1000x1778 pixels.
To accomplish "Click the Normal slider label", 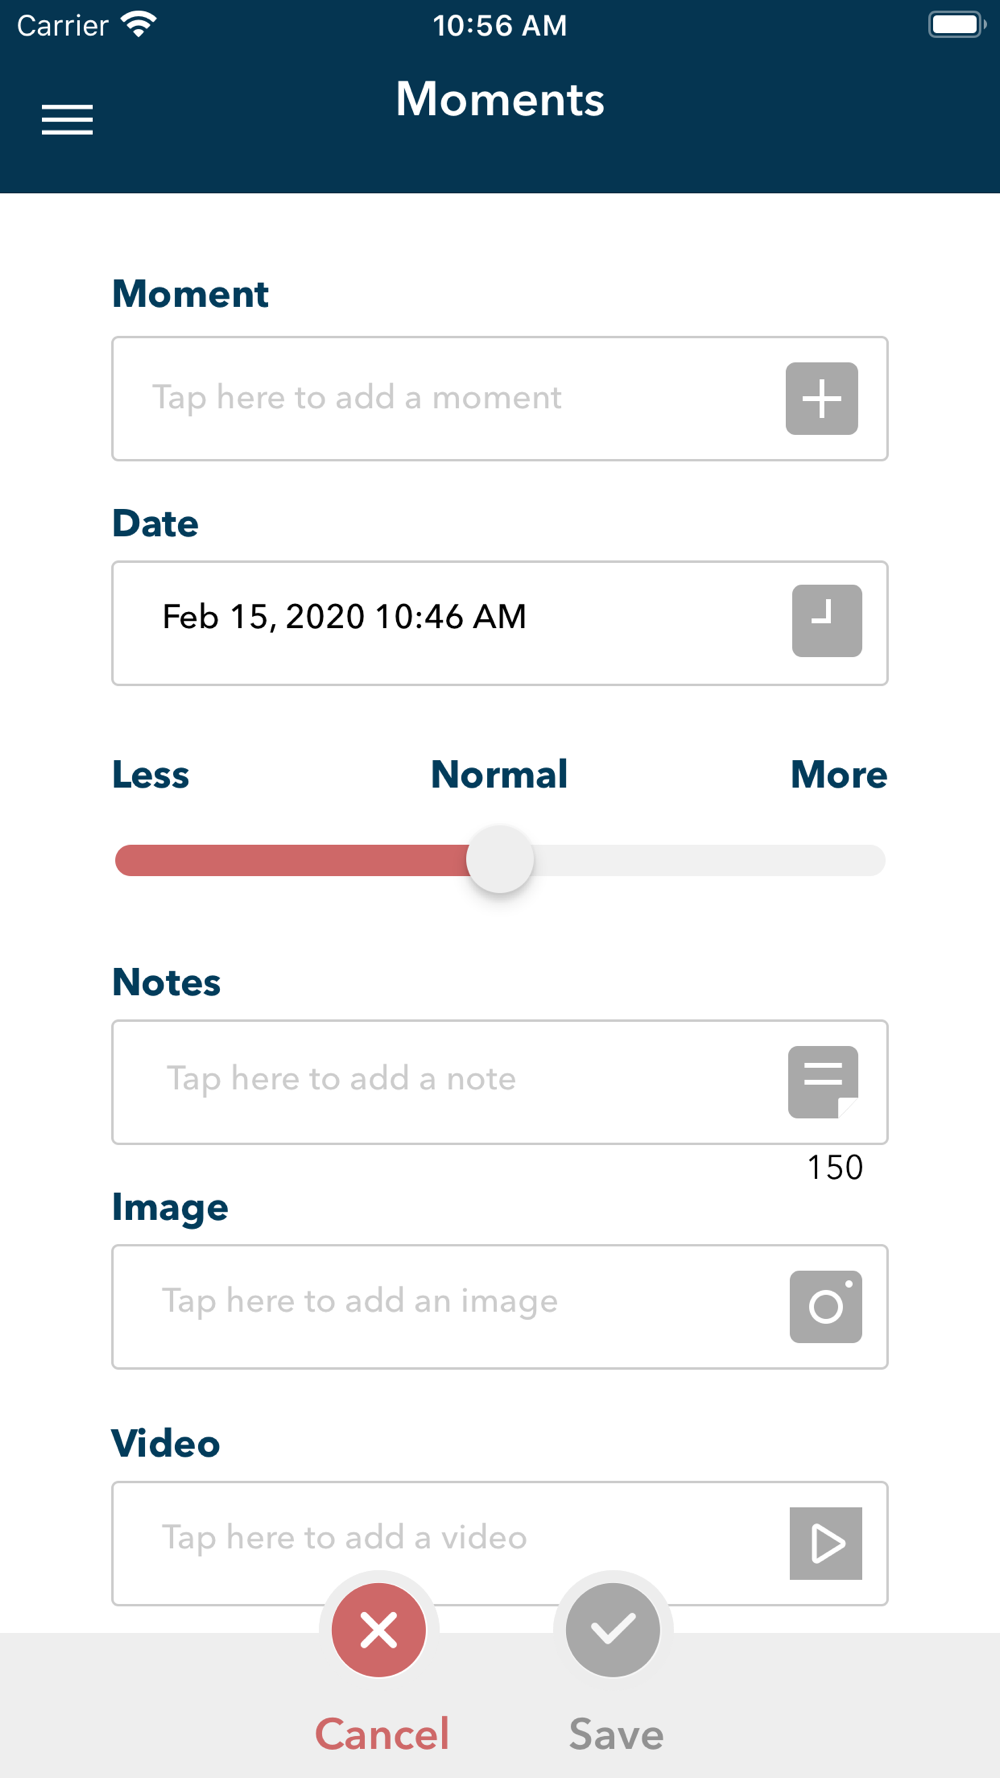I will pyautogui.click(x=499, y=775).
